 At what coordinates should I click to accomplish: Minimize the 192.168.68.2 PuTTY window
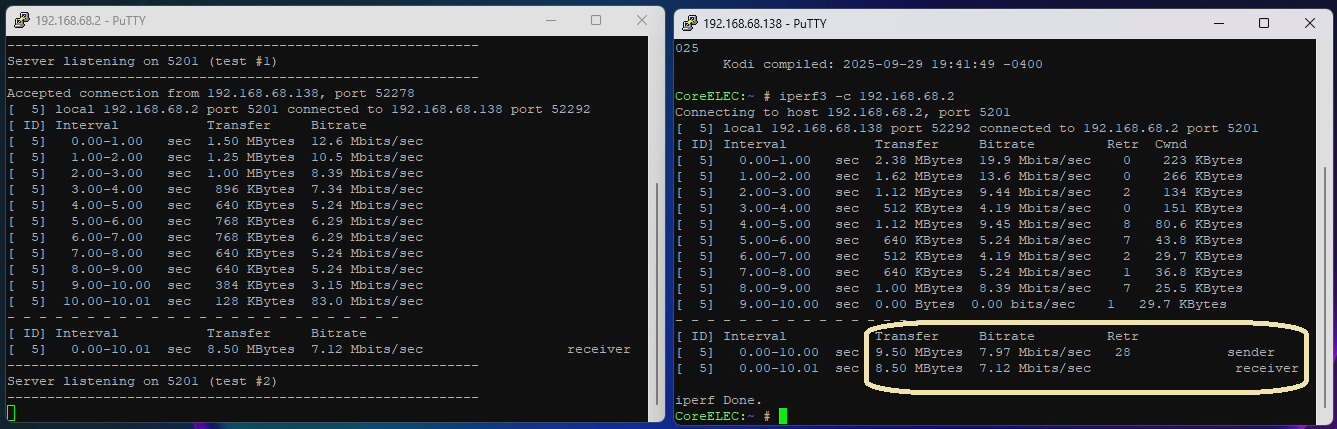click(549, 20)
